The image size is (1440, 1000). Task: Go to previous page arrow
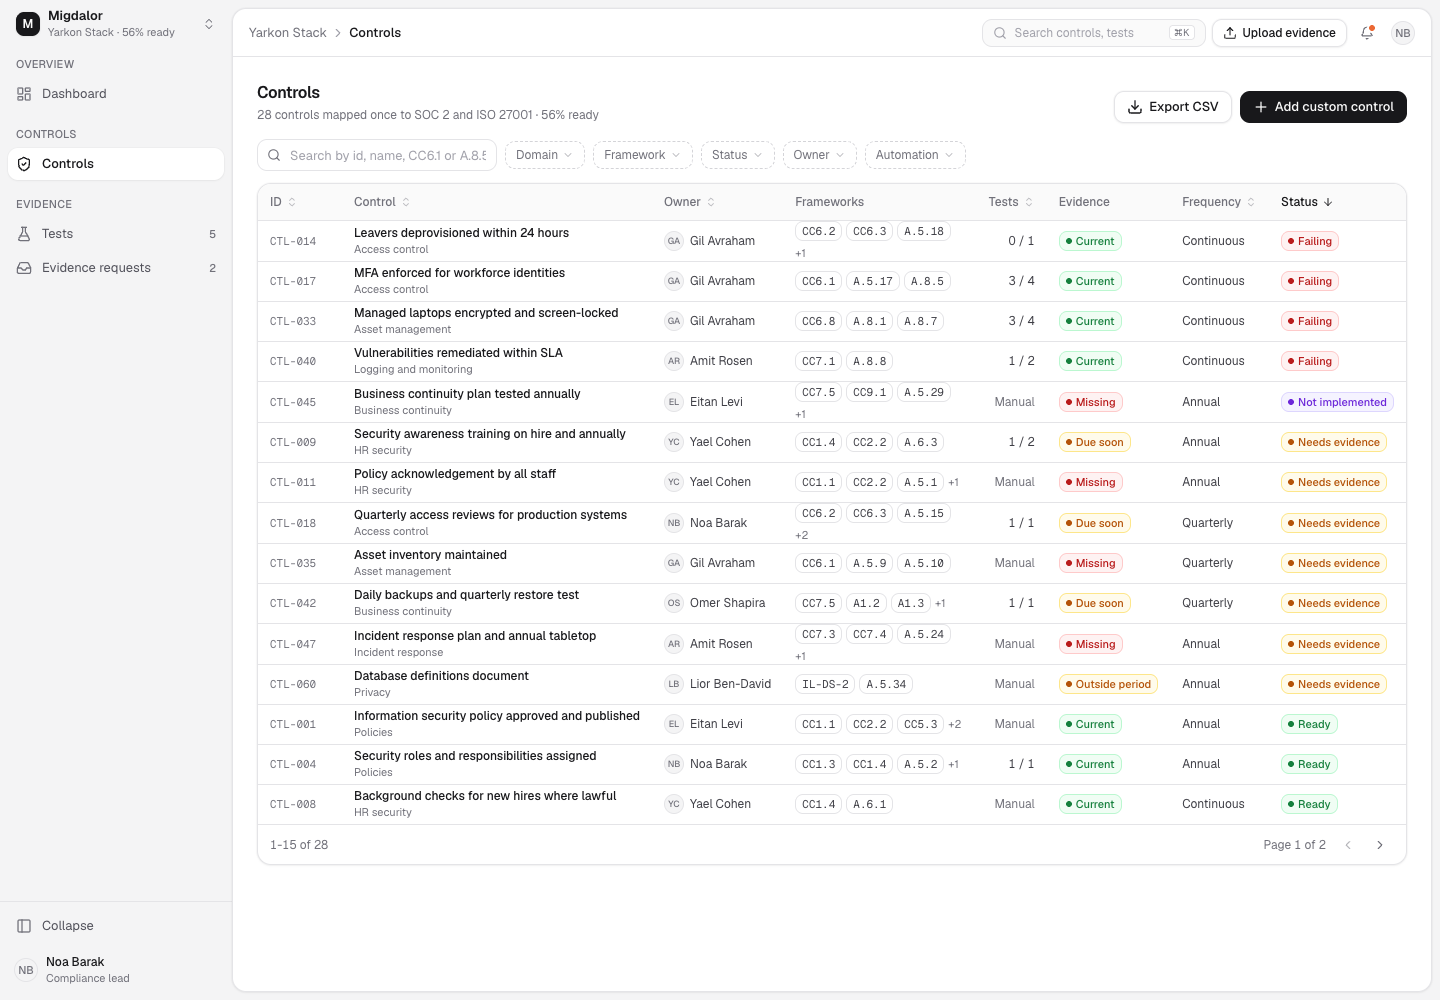pyautogui.click(x=1348, y=845)
